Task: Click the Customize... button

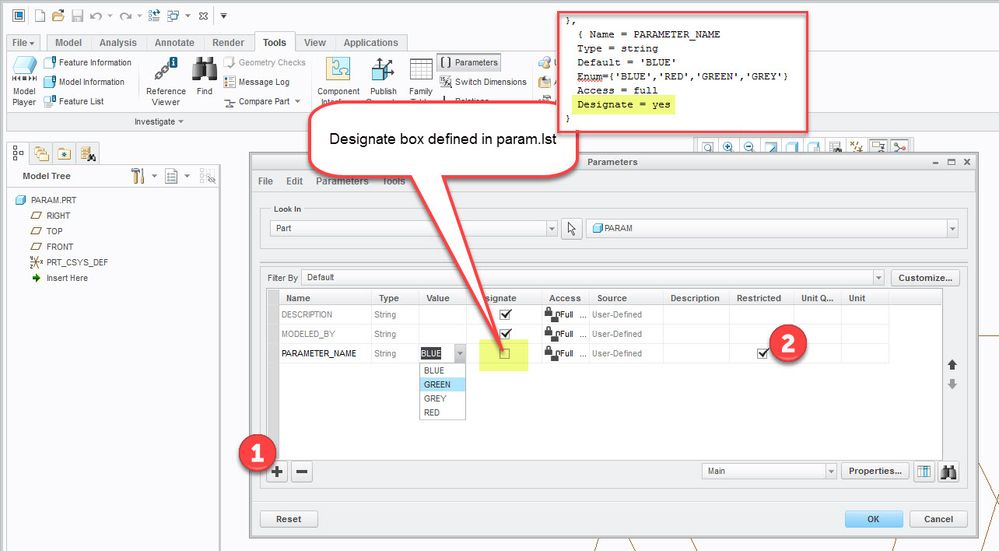Action: tap(925, 278)
